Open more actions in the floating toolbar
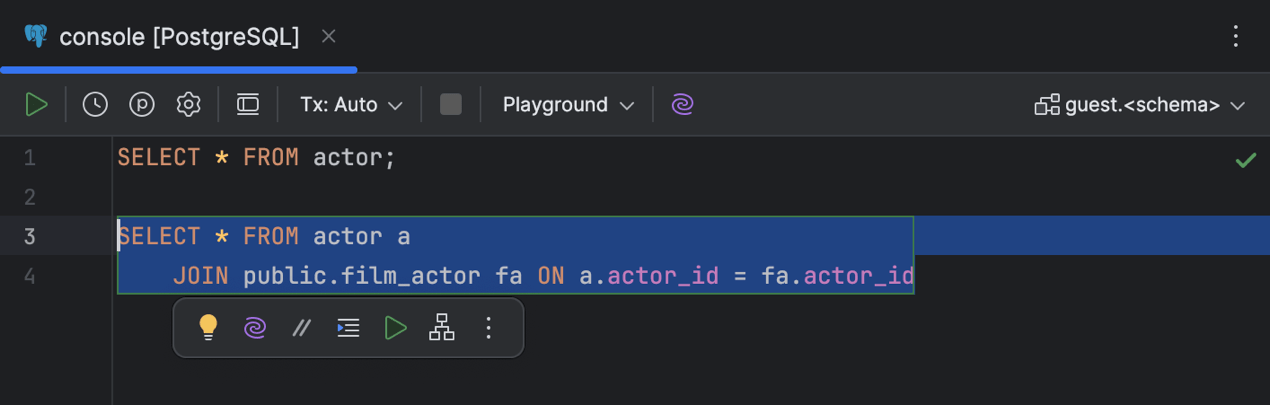This screenshot has height=405, width=1270. click(489, 328)
